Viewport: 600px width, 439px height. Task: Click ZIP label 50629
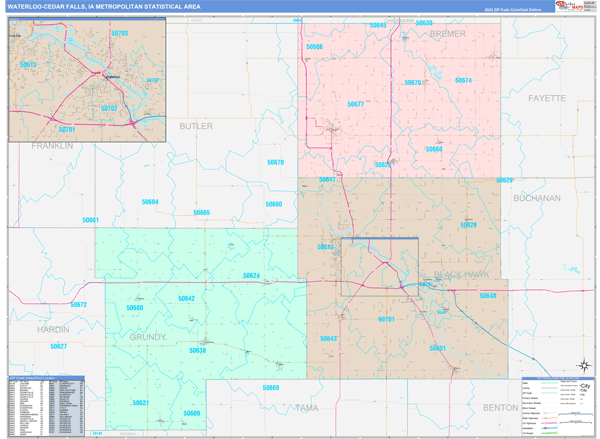pos(504,180)
